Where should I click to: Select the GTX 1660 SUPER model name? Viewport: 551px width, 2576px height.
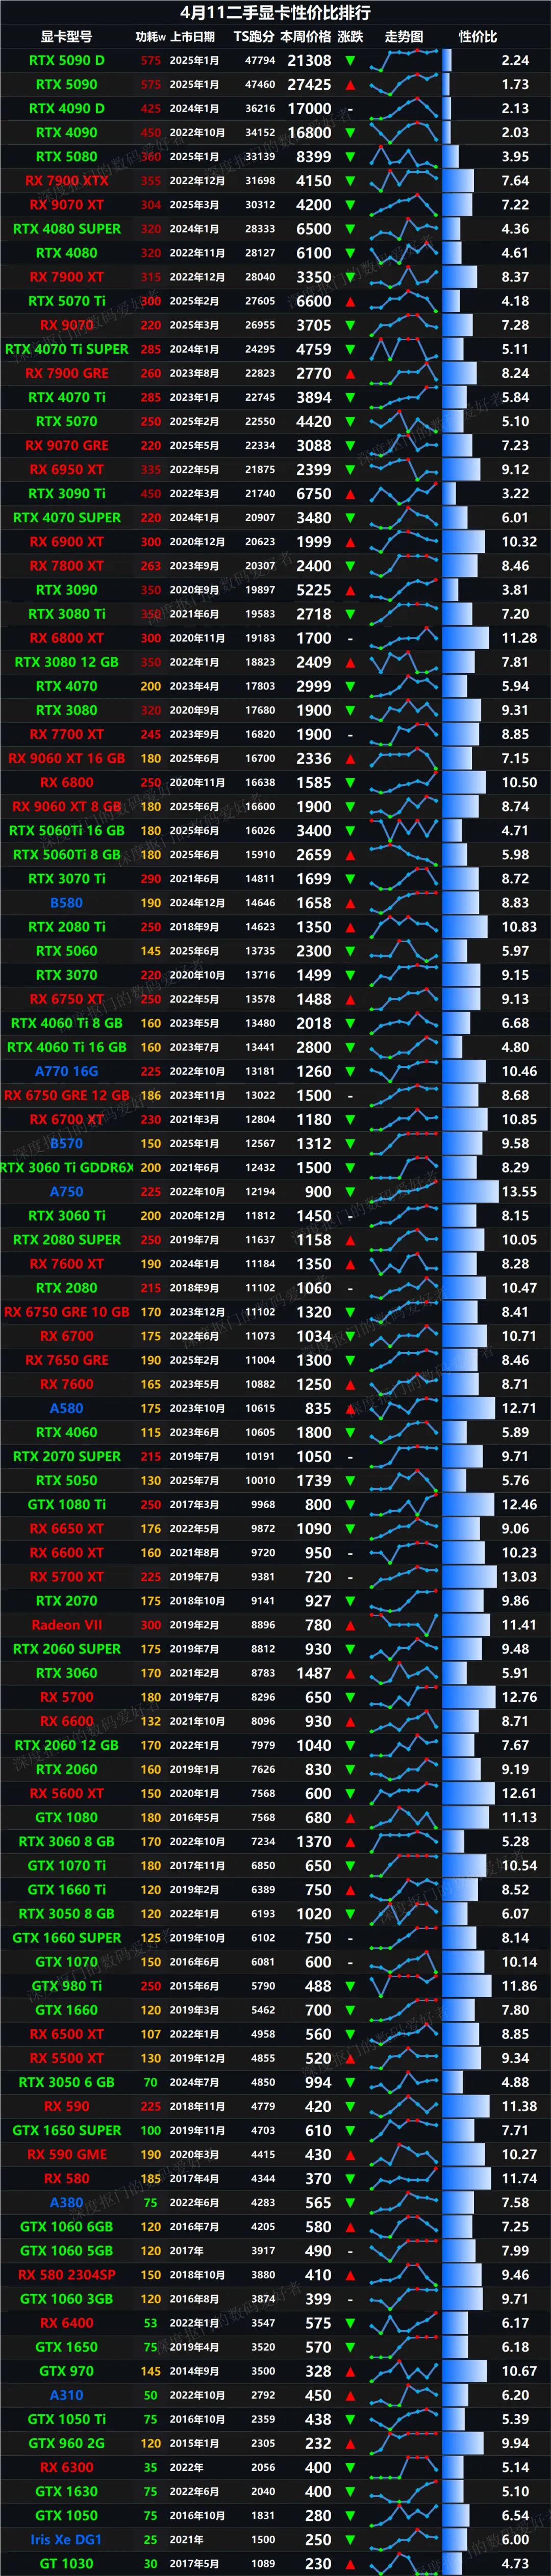point(67,1938)
